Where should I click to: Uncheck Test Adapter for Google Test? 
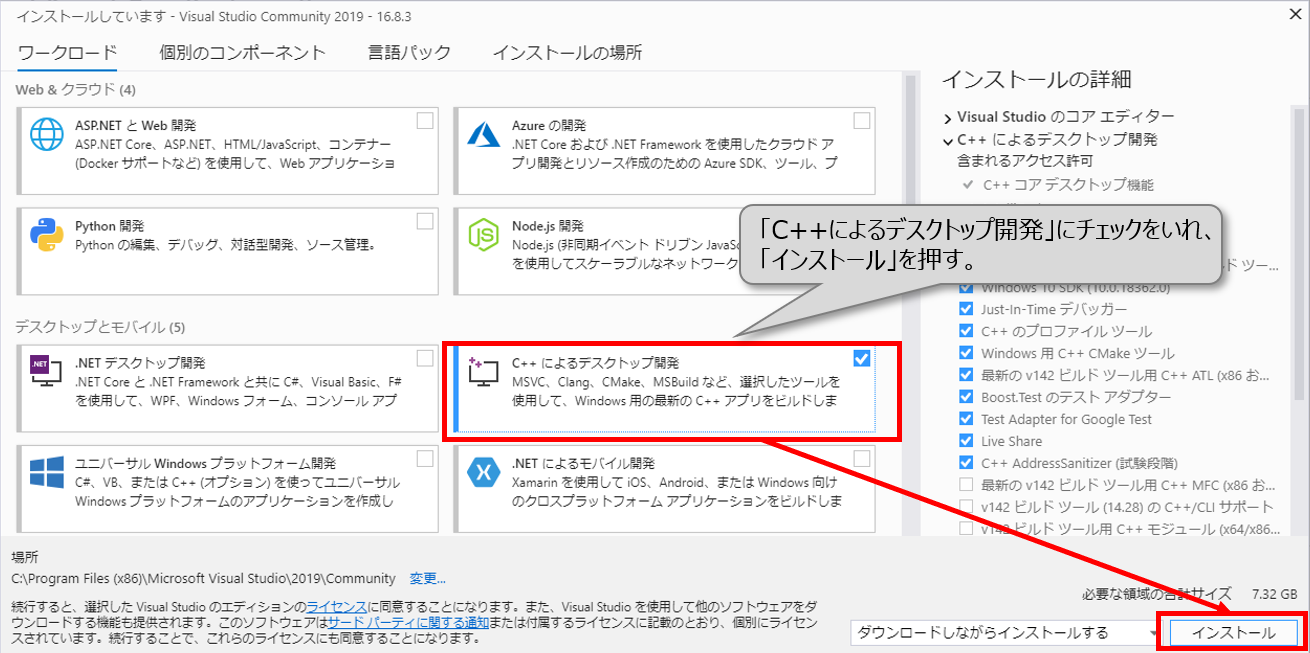pos(966,419)
